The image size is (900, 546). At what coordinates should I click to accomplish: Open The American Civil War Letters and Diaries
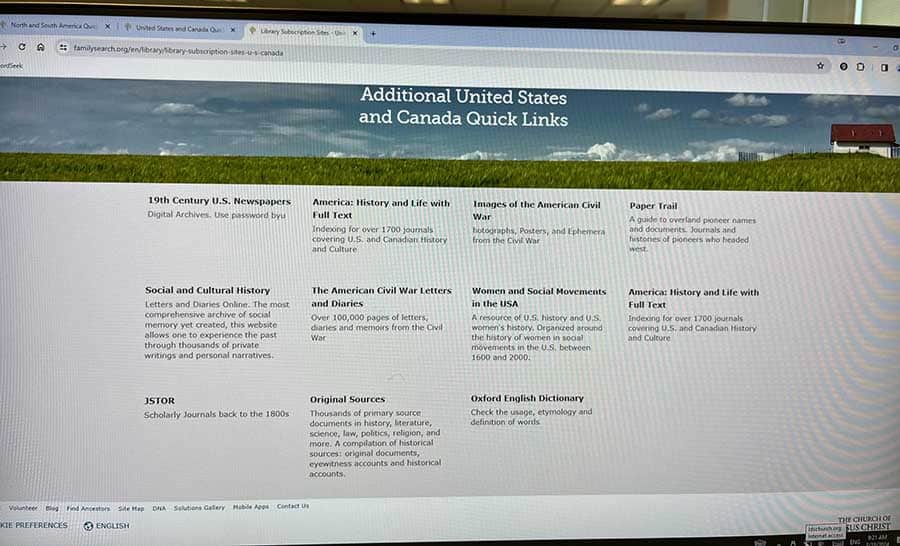click(381, 297)
